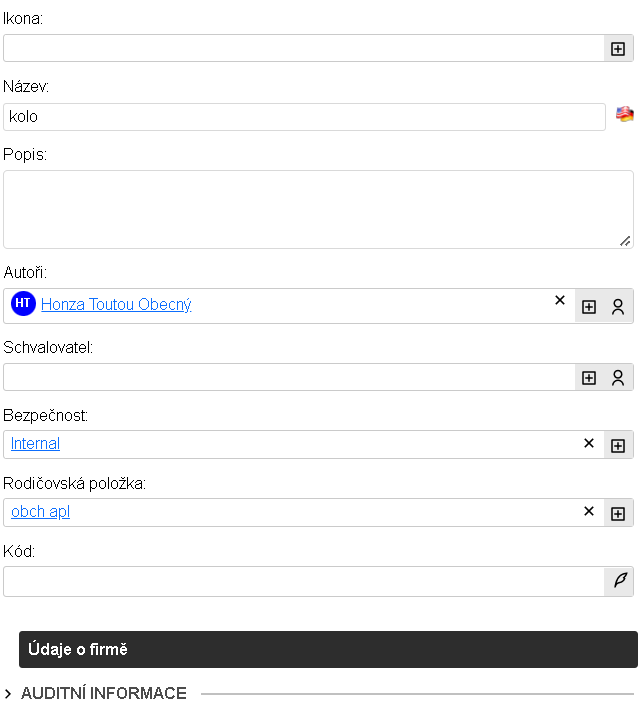The width and height of the screenshot is (644, 705).
Task: Click the plus icon in Bezpečnost field
Action: pos(618,445)
